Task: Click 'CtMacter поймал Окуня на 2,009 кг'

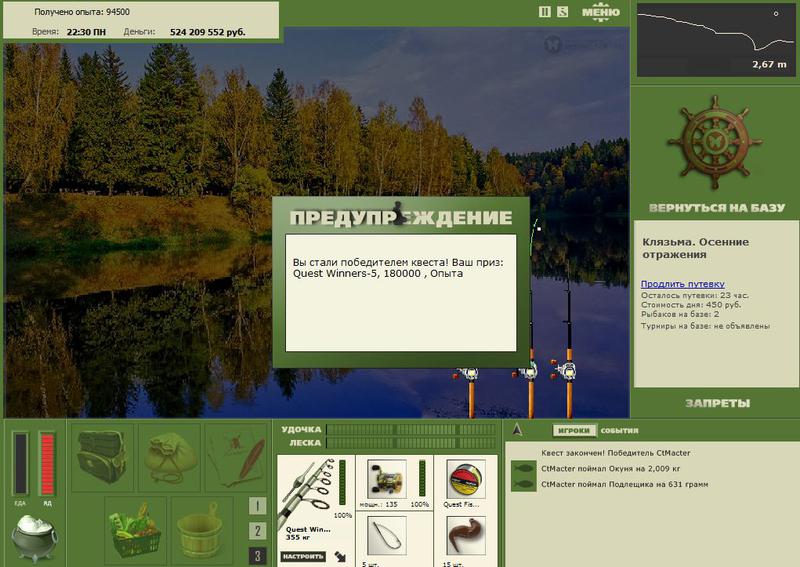Action: (611, 469)
